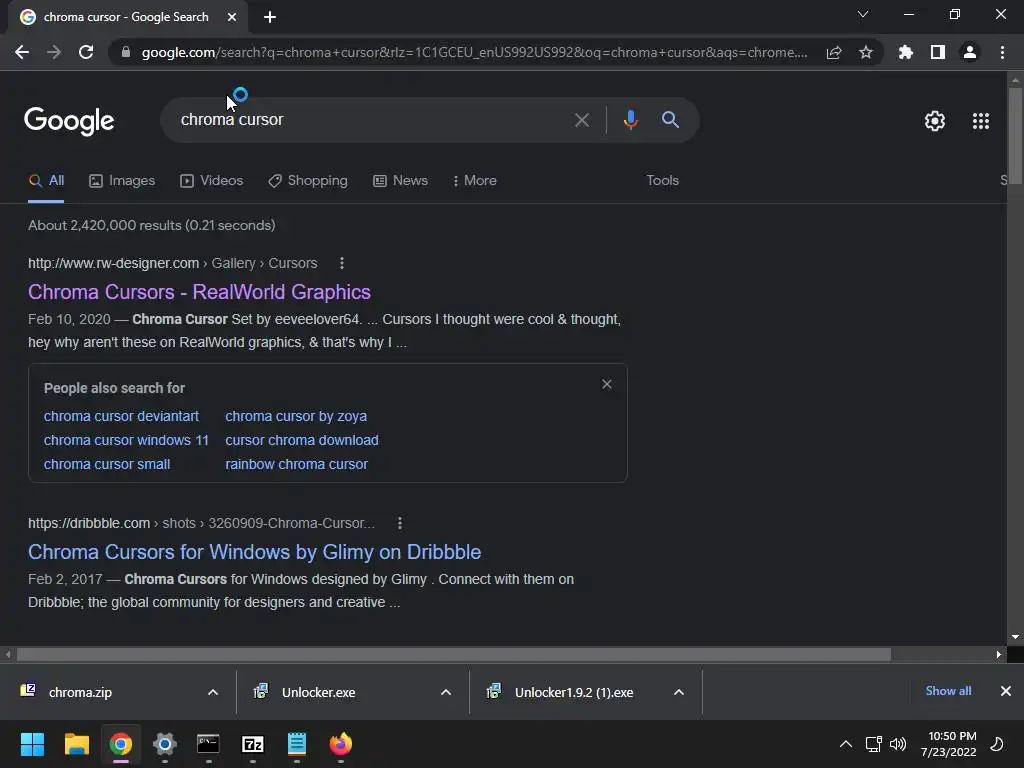Open 7-Zip from the taskbar
This screenshot has height=768, width=1024.
click(x=253, y=744)
